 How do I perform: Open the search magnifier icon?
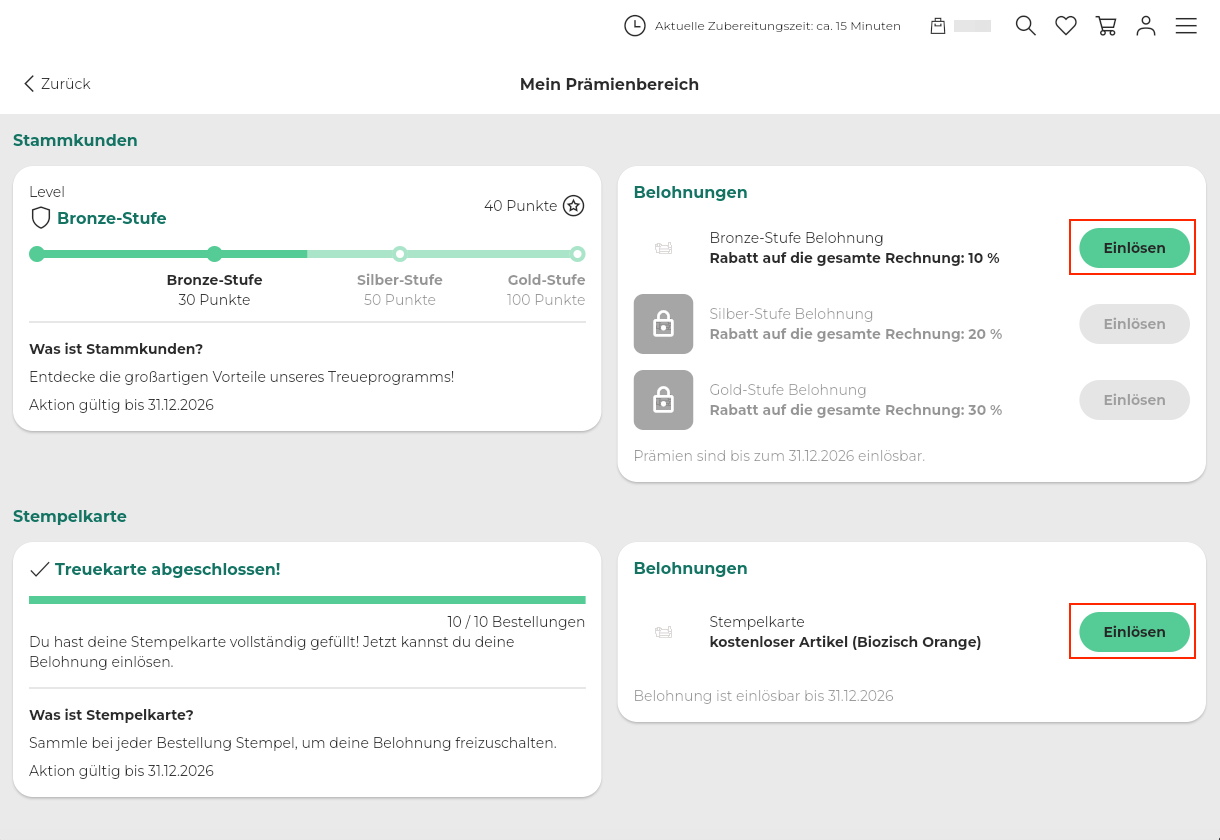click(1025, 26)
